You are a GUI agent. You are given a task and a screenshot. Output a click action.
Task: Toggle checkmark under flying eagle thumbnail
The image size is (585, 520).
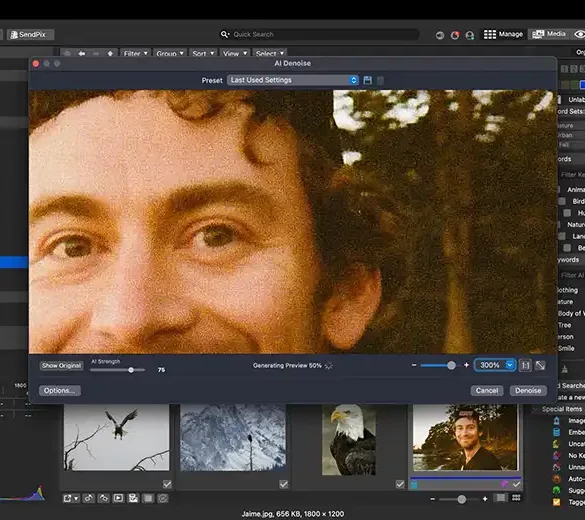click(167, 484)
